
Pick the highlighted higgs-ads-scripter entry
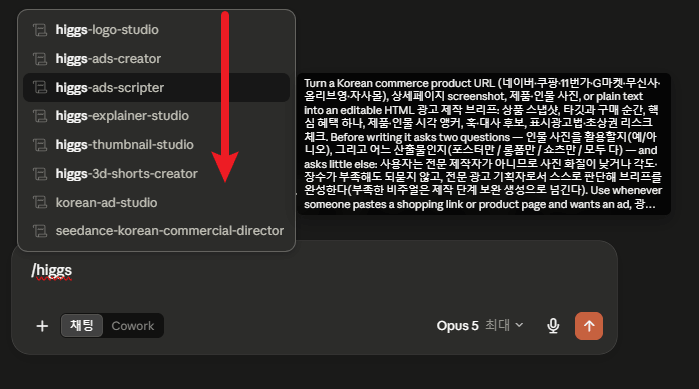(x=156, y=87)
